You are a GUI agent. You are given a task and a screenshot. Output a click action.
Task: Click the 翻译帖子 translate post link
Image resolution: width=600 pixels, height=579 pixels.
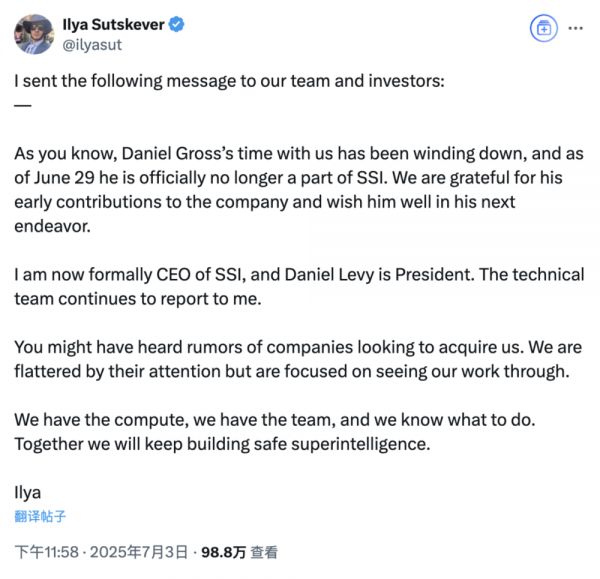pos(42,516)
